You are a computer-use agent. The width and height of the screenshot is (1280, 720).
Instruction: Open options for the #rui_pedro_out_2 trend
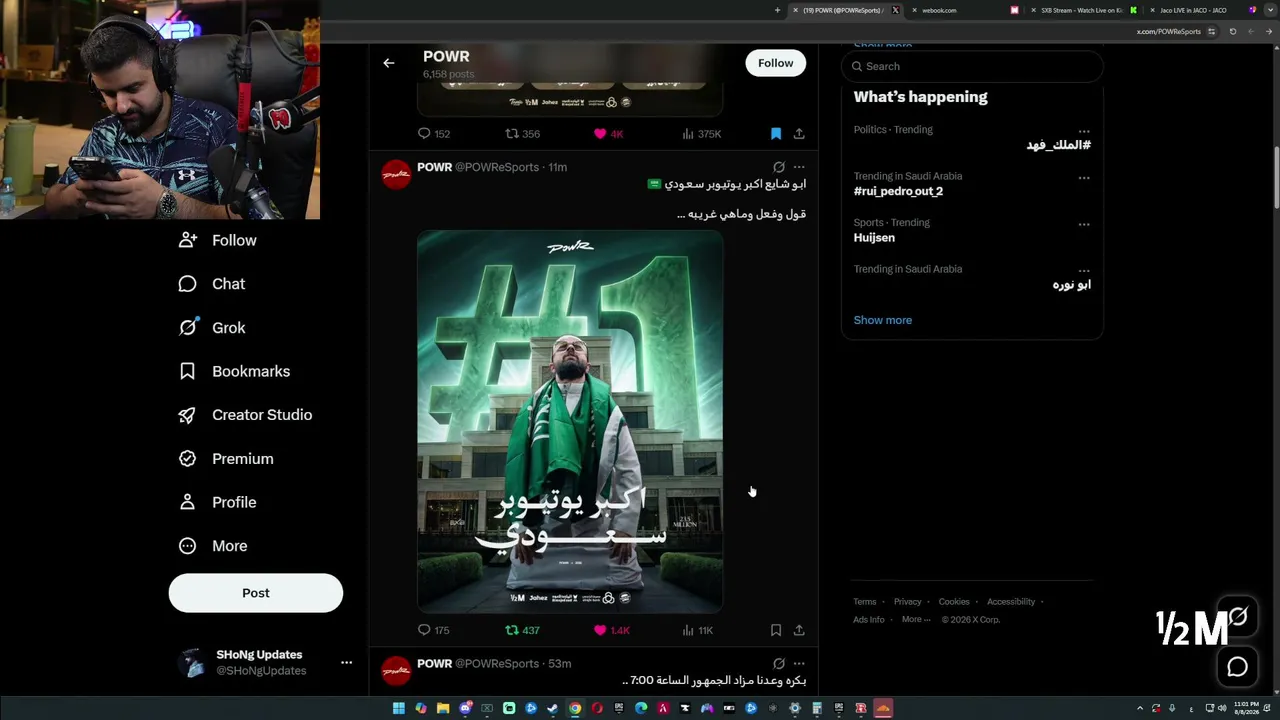1084,178
